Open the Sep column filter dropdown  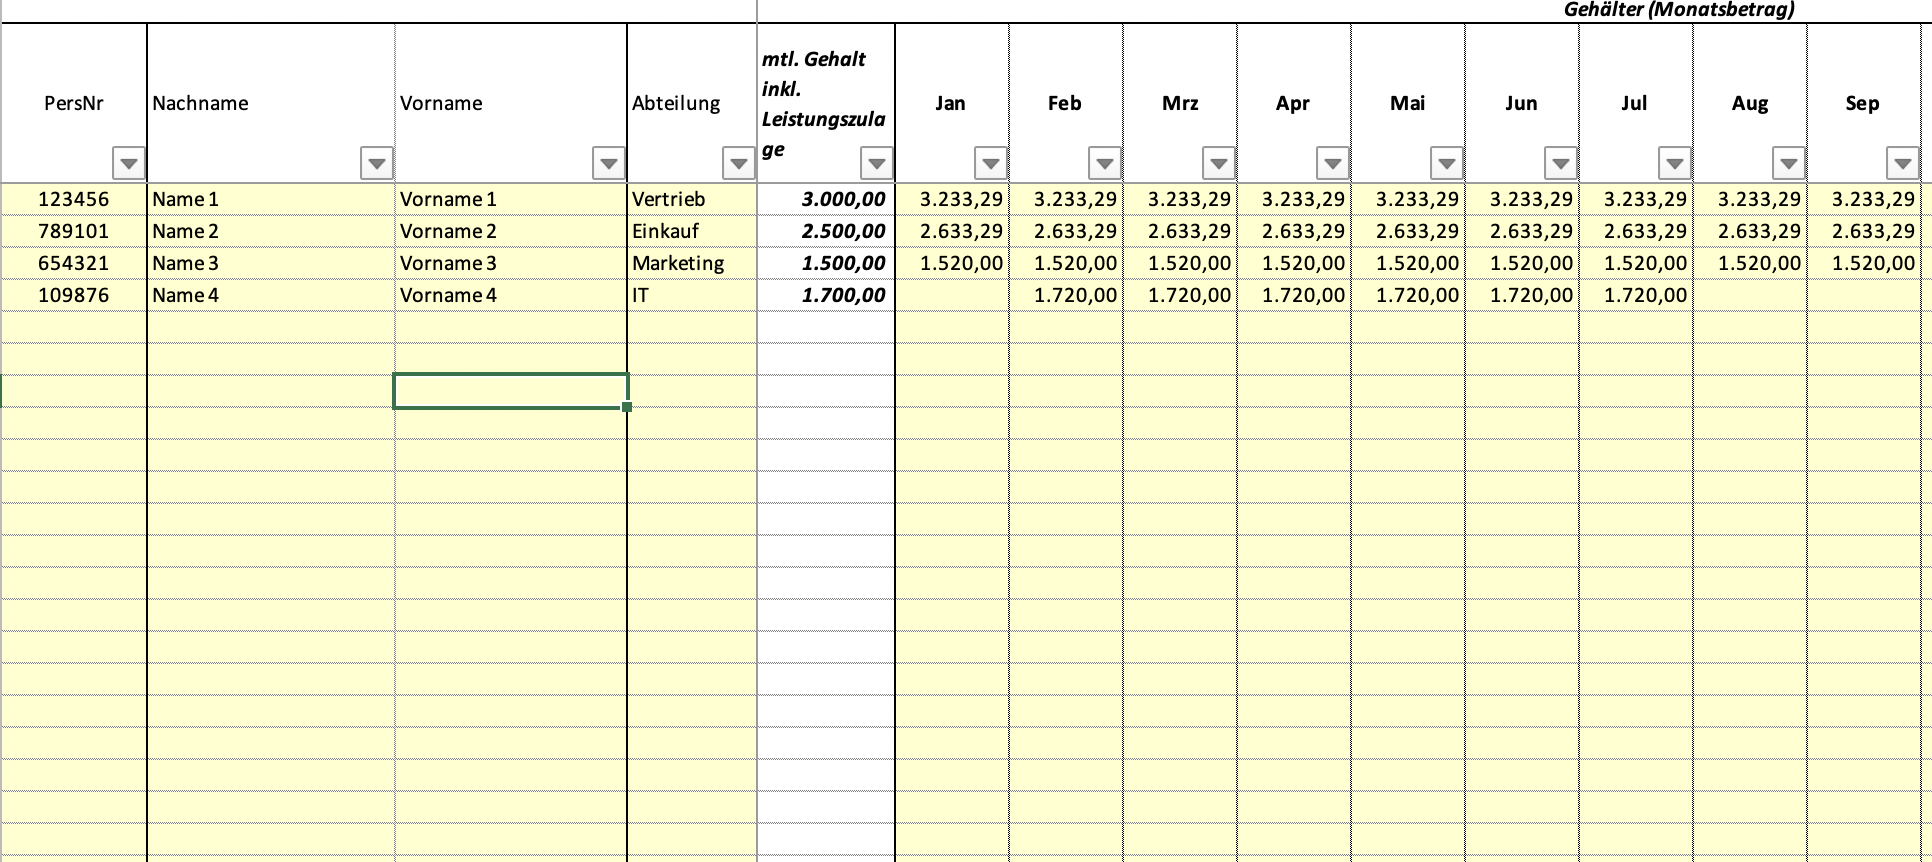(1902, 163)
